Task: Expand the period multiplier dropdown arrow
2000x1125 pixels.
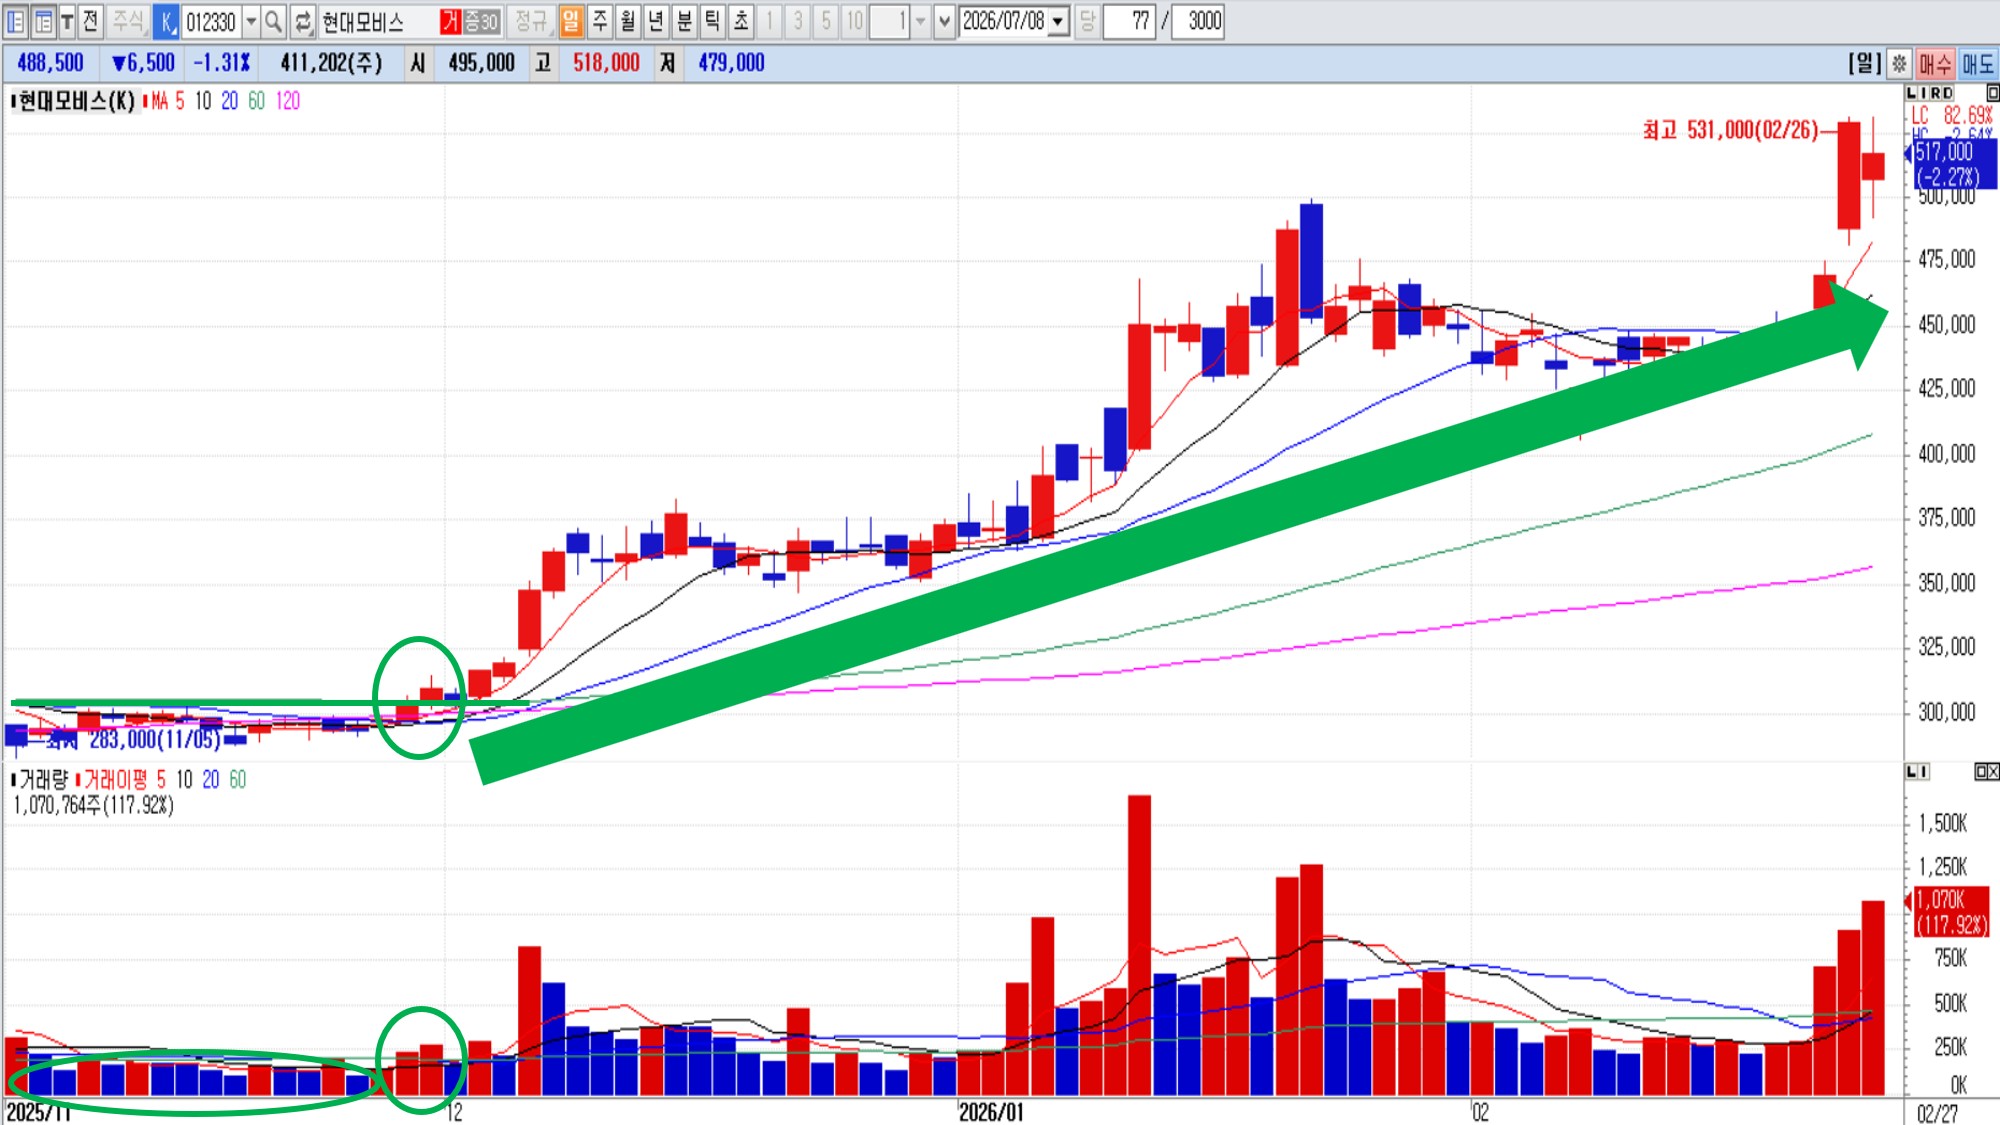Action: pos(920,21)
